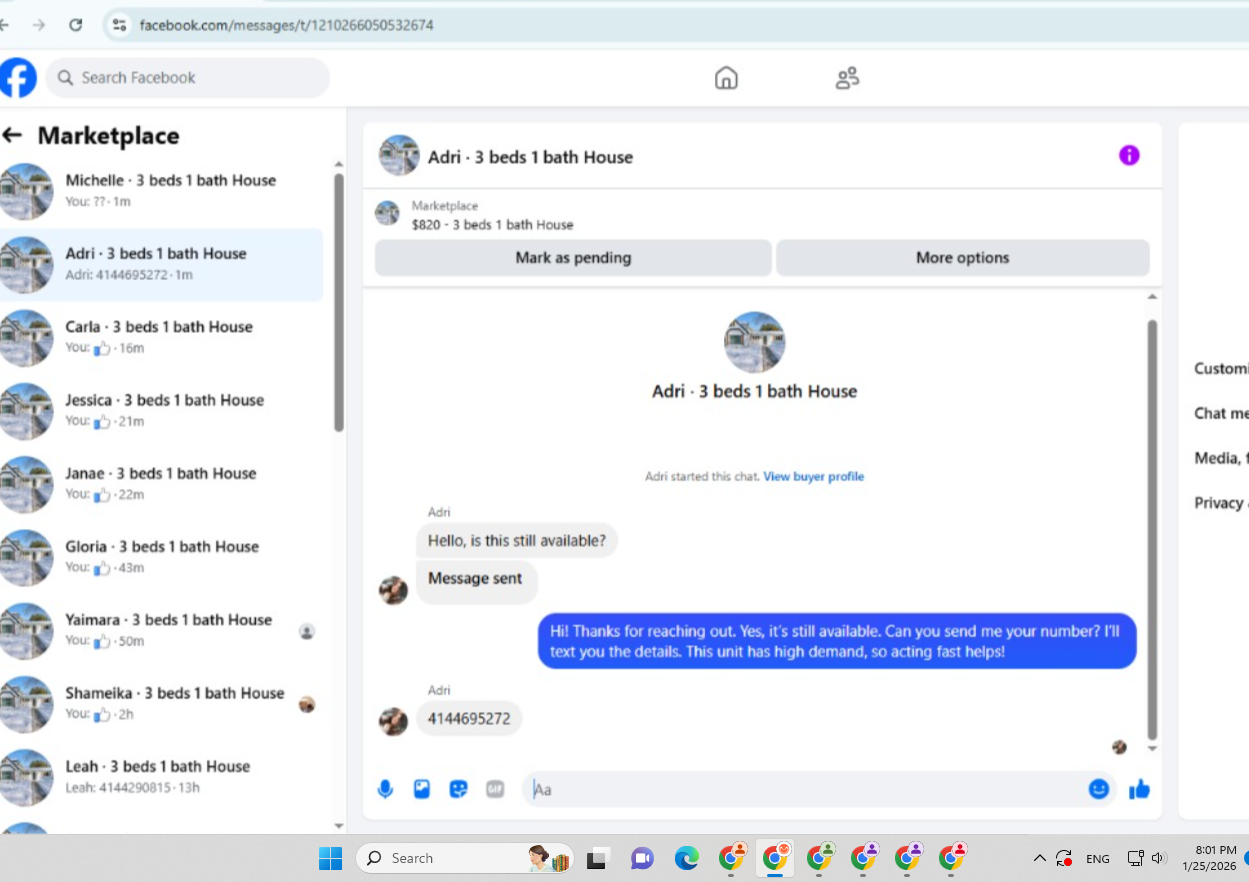Click the network icon in system tray
This screenshot has height=882, width=1249.
pos(1135,858)
